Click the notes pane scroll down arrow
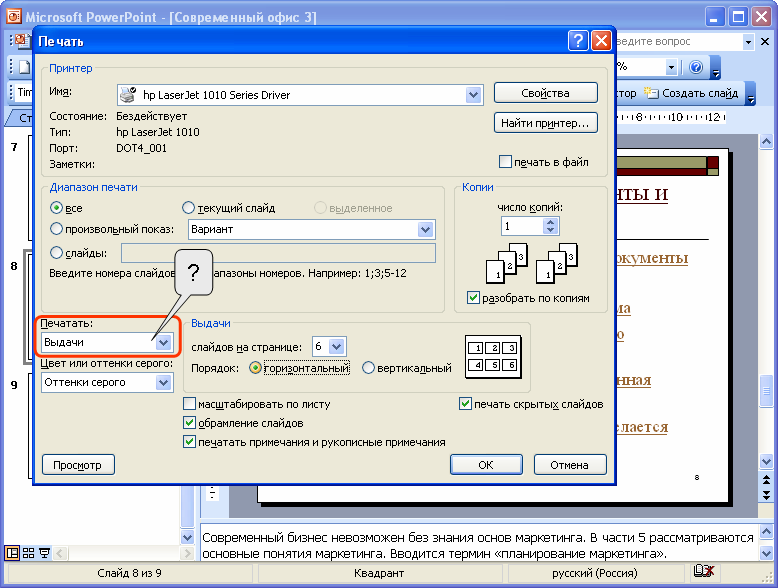Image resolution: width=778 pixels, height=588 pixels. pyautogui.click(x=766, y=552)
